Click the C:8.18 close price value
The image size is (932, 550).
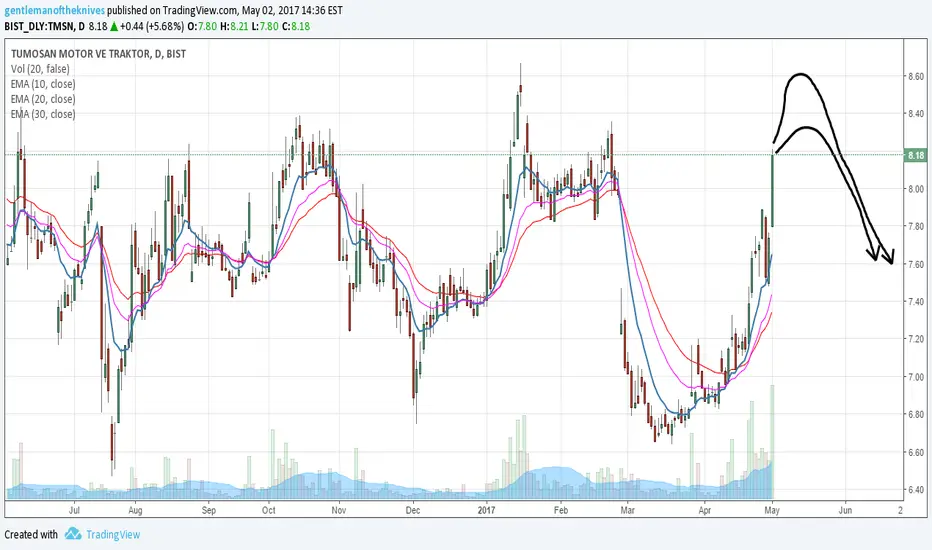pyautogui.click(x=296, y=26)
